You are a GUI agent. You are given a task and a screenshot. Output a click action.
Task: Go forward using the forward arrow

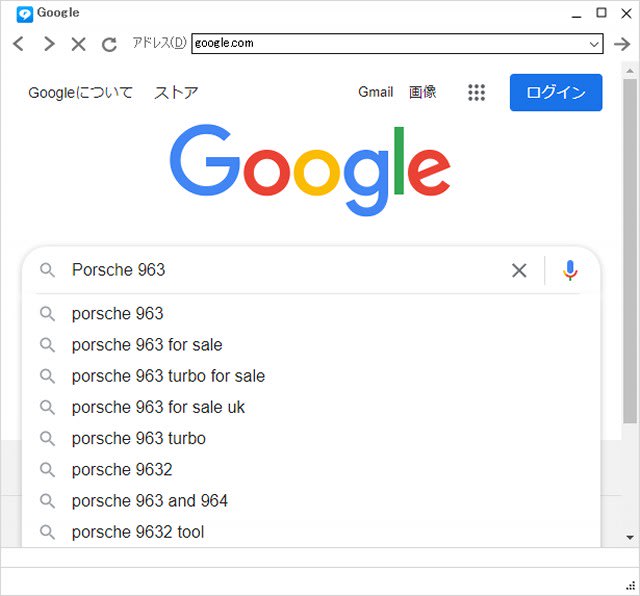tap(49, 44)
